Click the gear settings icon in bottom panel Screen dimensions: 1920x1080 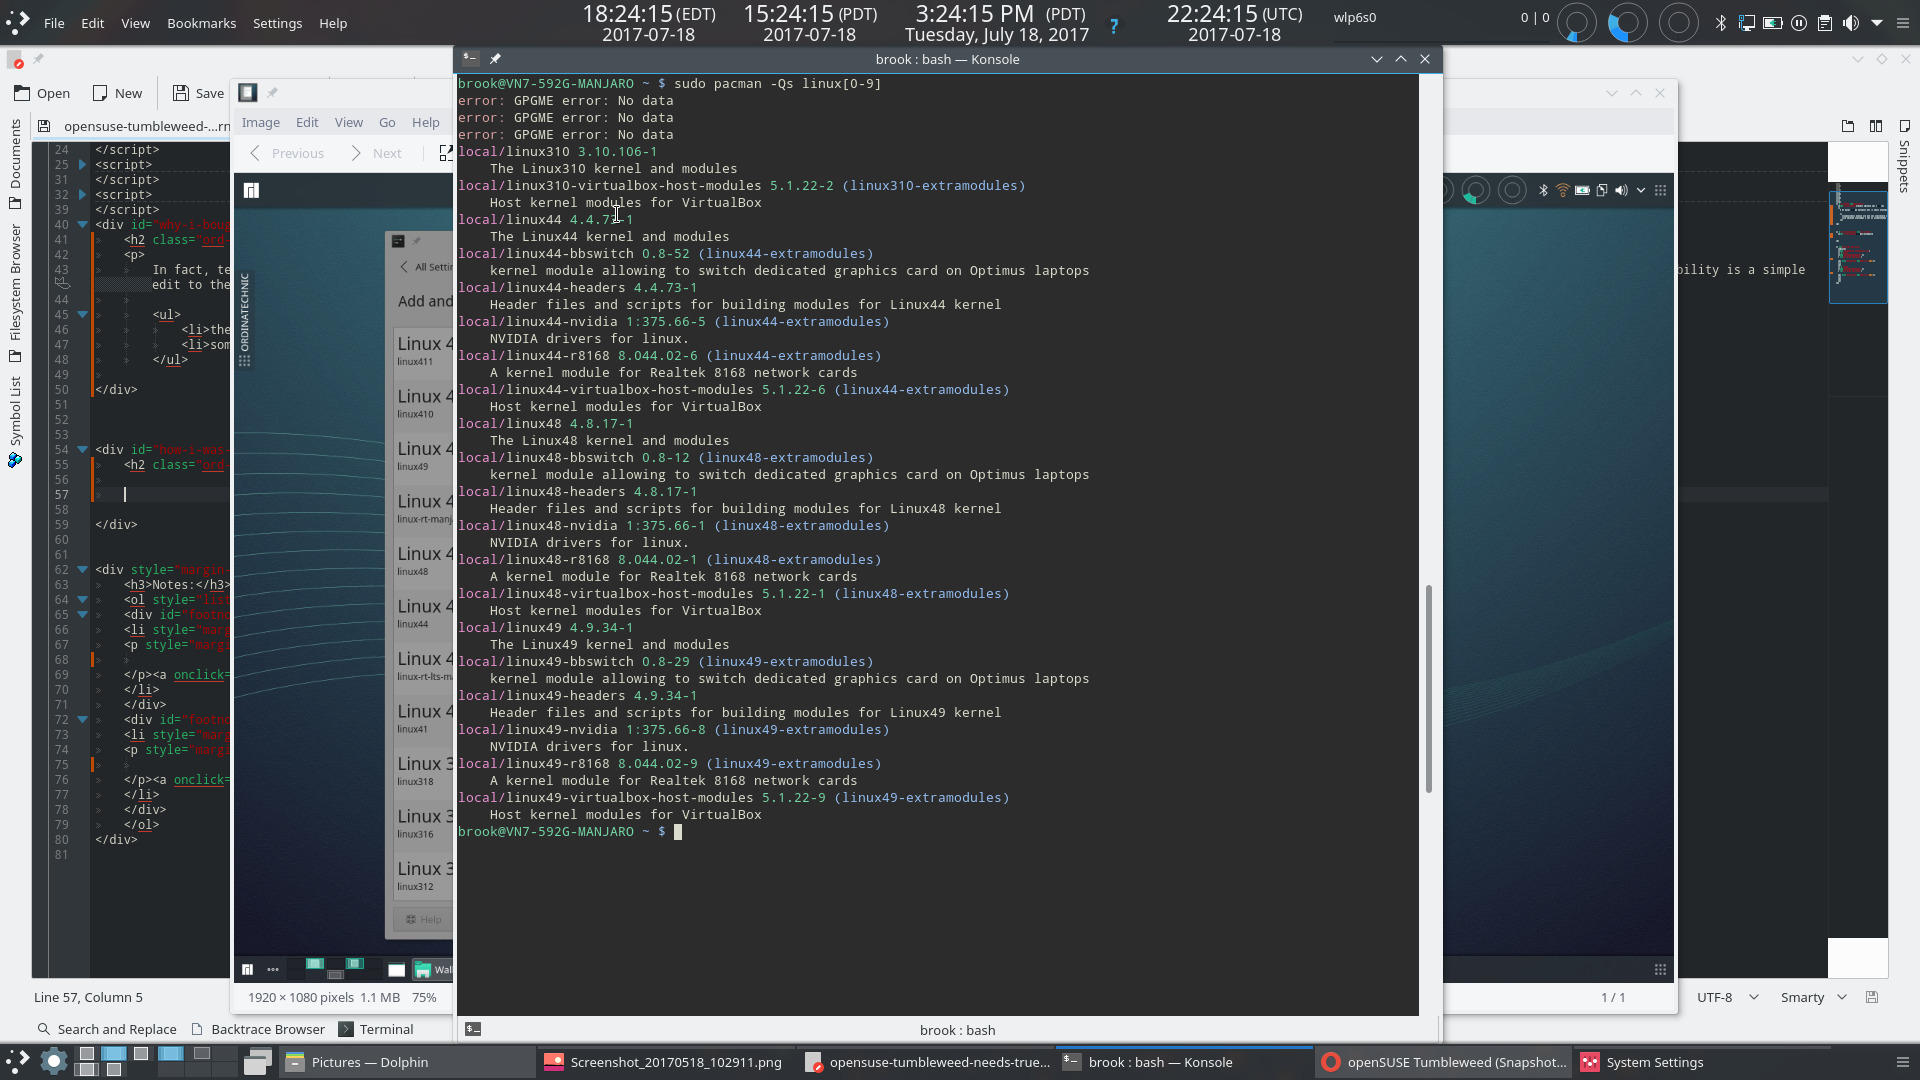(x=54, y=1062)
